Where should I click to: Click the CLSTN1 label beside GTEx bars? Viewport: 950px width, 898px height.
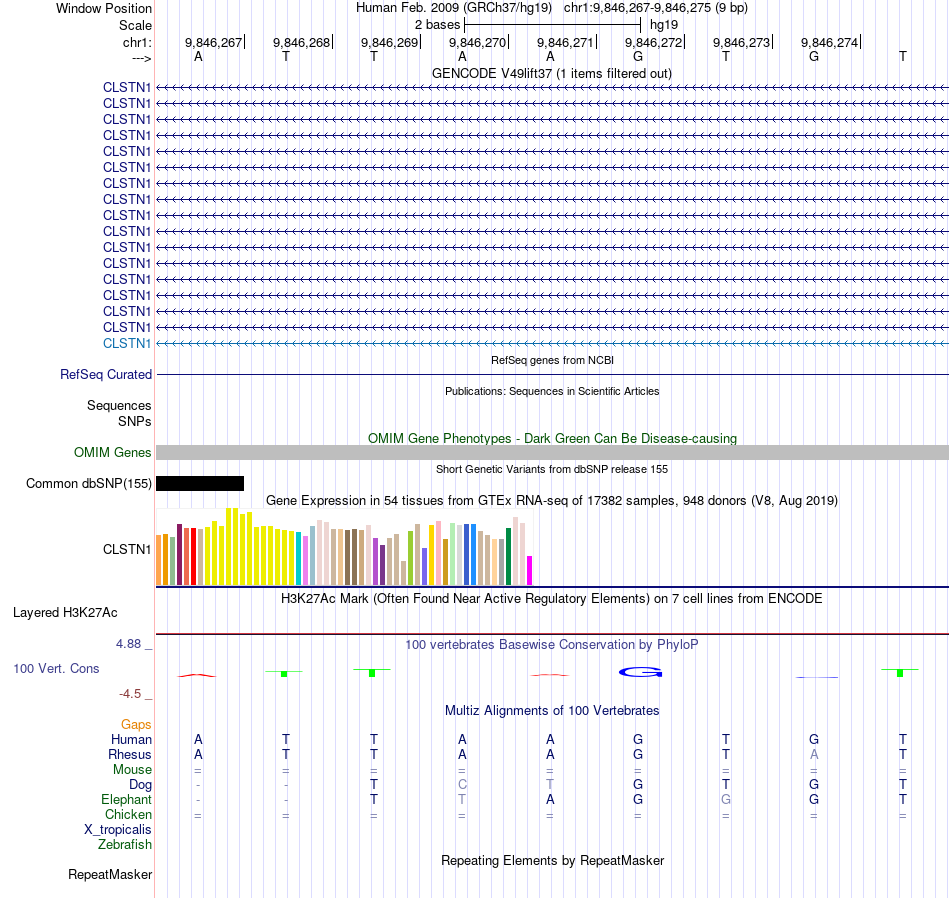coord(127,550)
